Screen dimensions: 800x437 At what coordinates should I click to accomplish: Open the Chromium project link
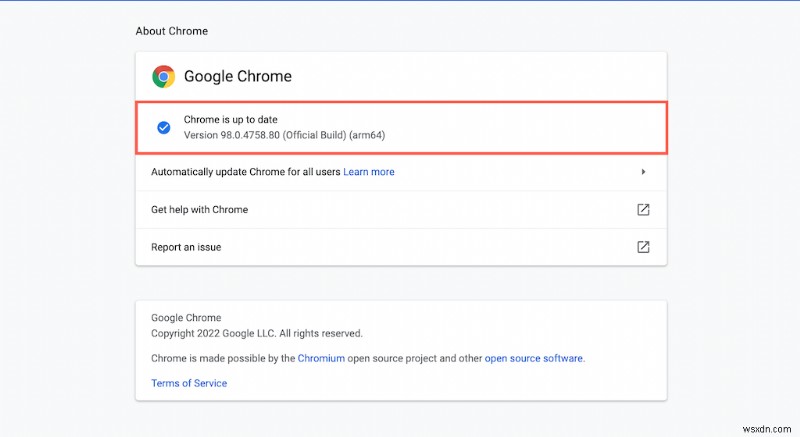tap(321, 358)
